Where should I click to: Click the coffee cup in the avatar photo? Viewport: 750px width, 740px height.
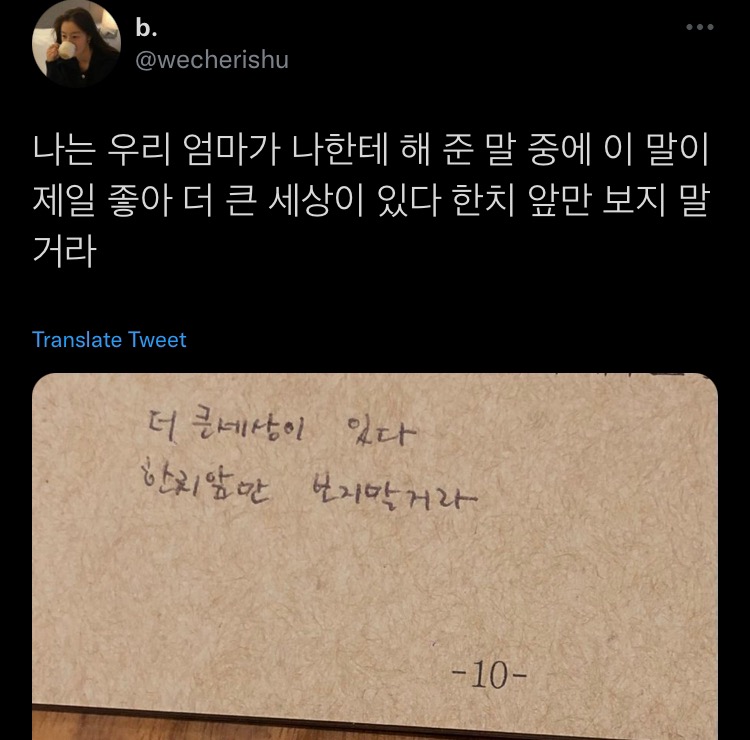point(66,49)
